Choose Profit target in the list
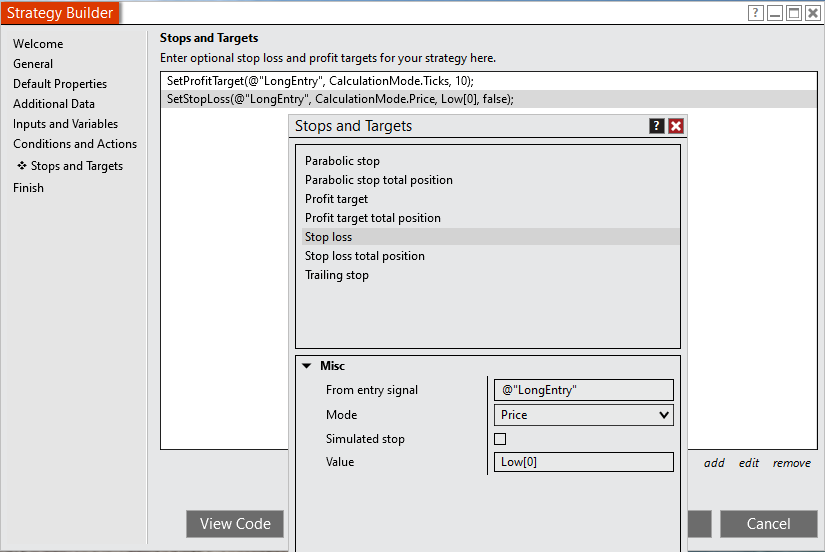The width and height of the screenshot is (825, 552). 336,199
